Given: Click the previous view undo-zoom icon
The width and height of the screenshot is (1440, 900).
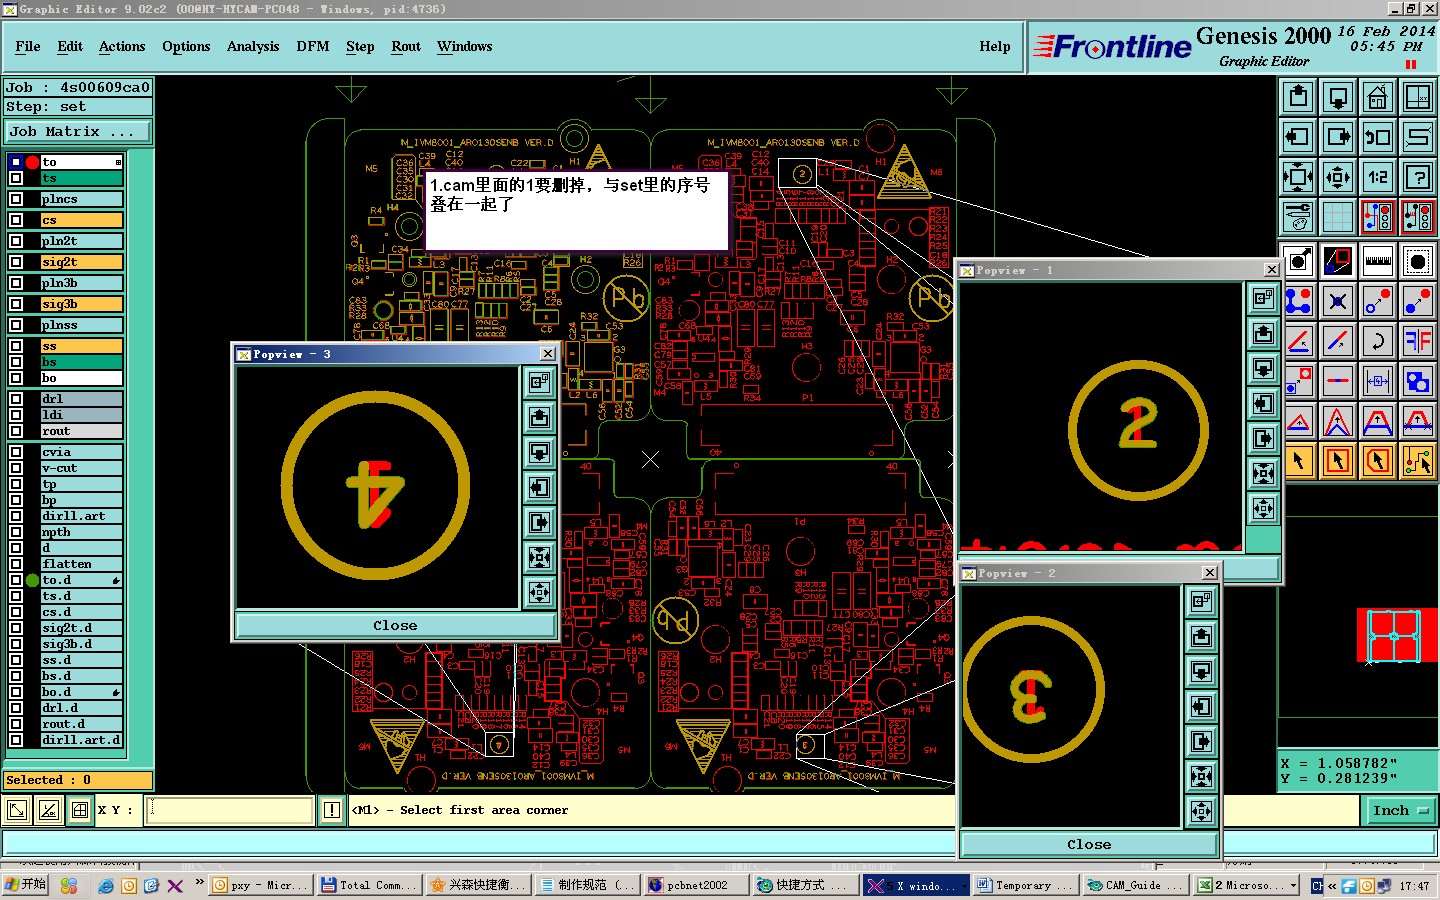Looking at the screenshot, I should coord(1378,137).
